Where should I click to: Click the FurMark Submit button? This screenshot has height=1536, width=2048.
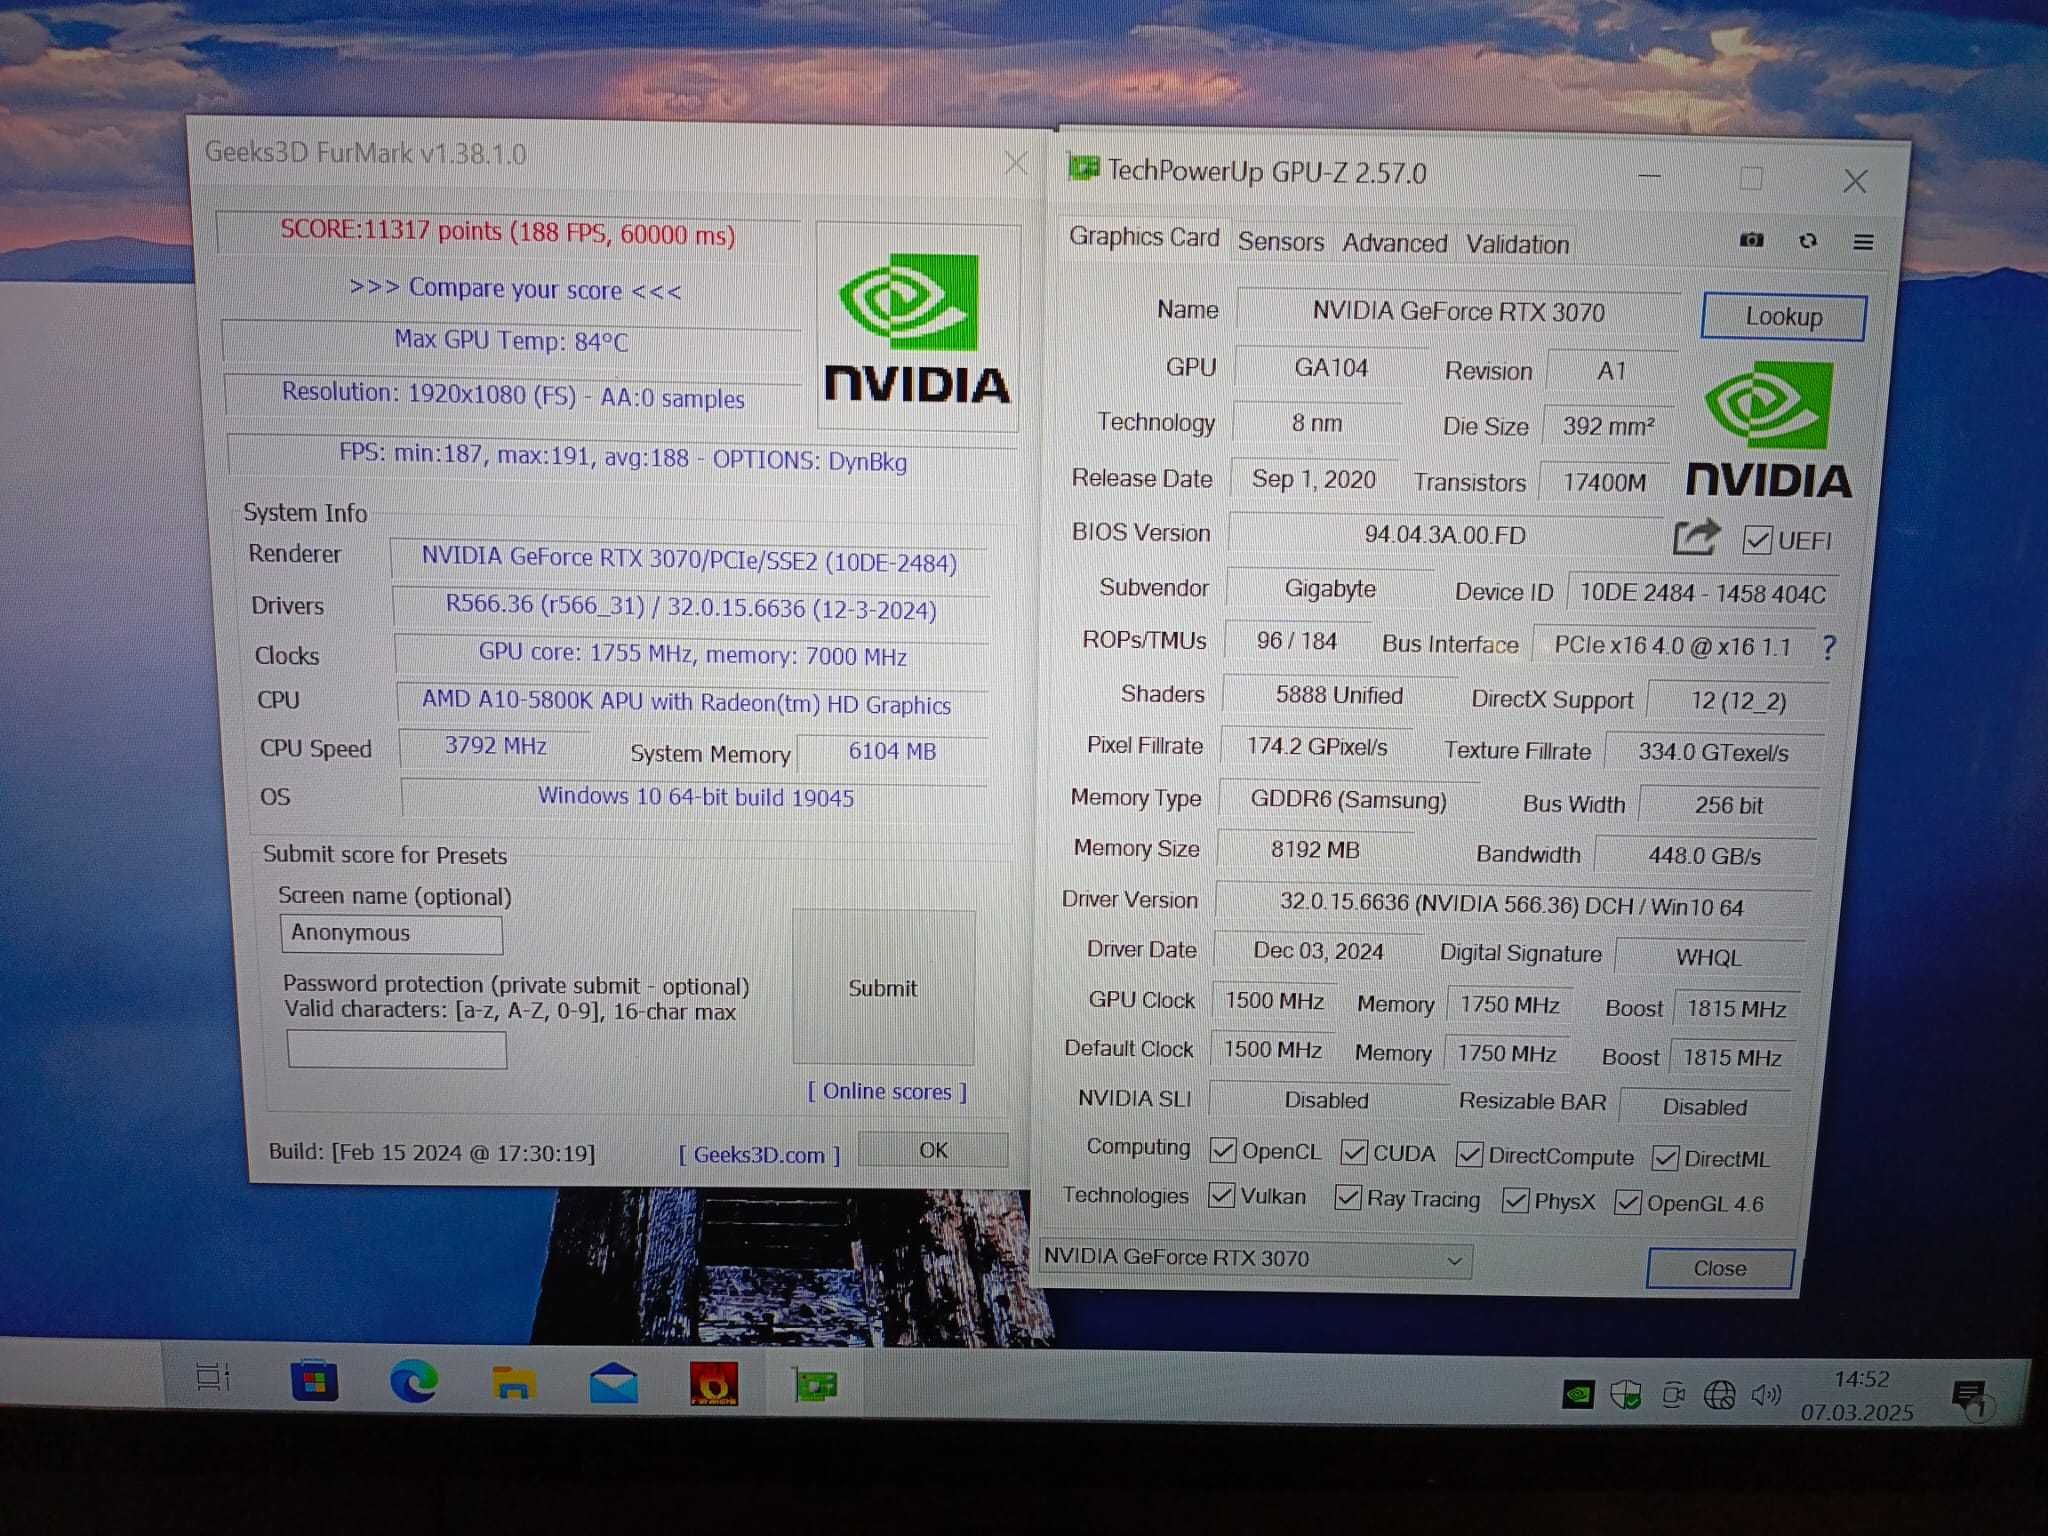click(882, 988)
